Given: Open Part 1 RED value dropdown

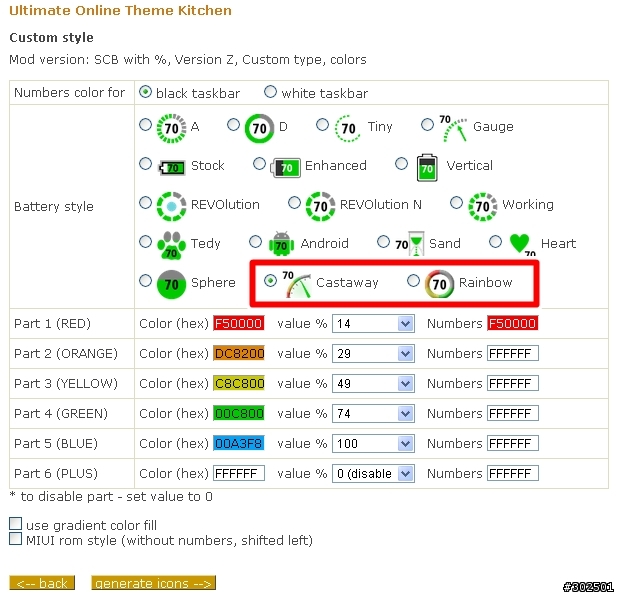Looking at the screenshot, I should coord(373,324).
